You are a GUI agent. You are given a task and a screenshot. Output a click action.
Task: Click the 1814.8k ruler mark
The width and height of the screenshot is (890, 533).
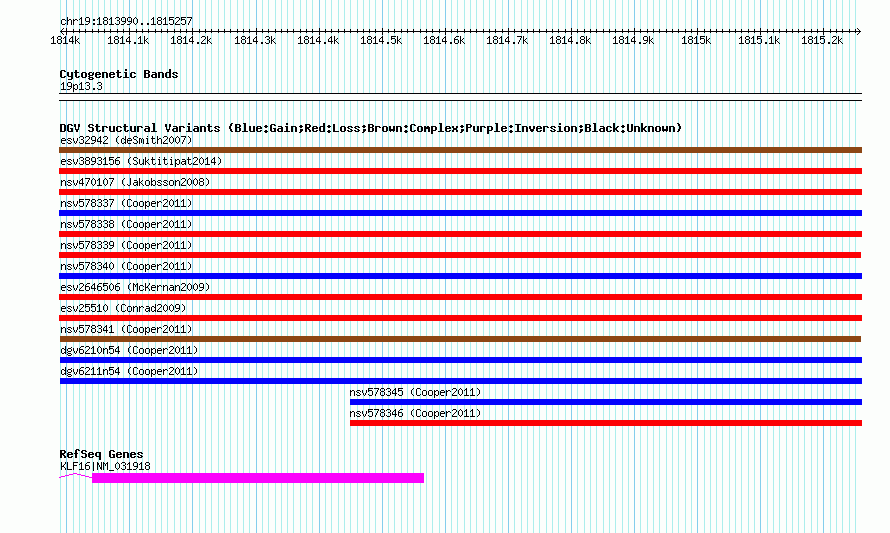pyautogui.click(x=570, y=40)
